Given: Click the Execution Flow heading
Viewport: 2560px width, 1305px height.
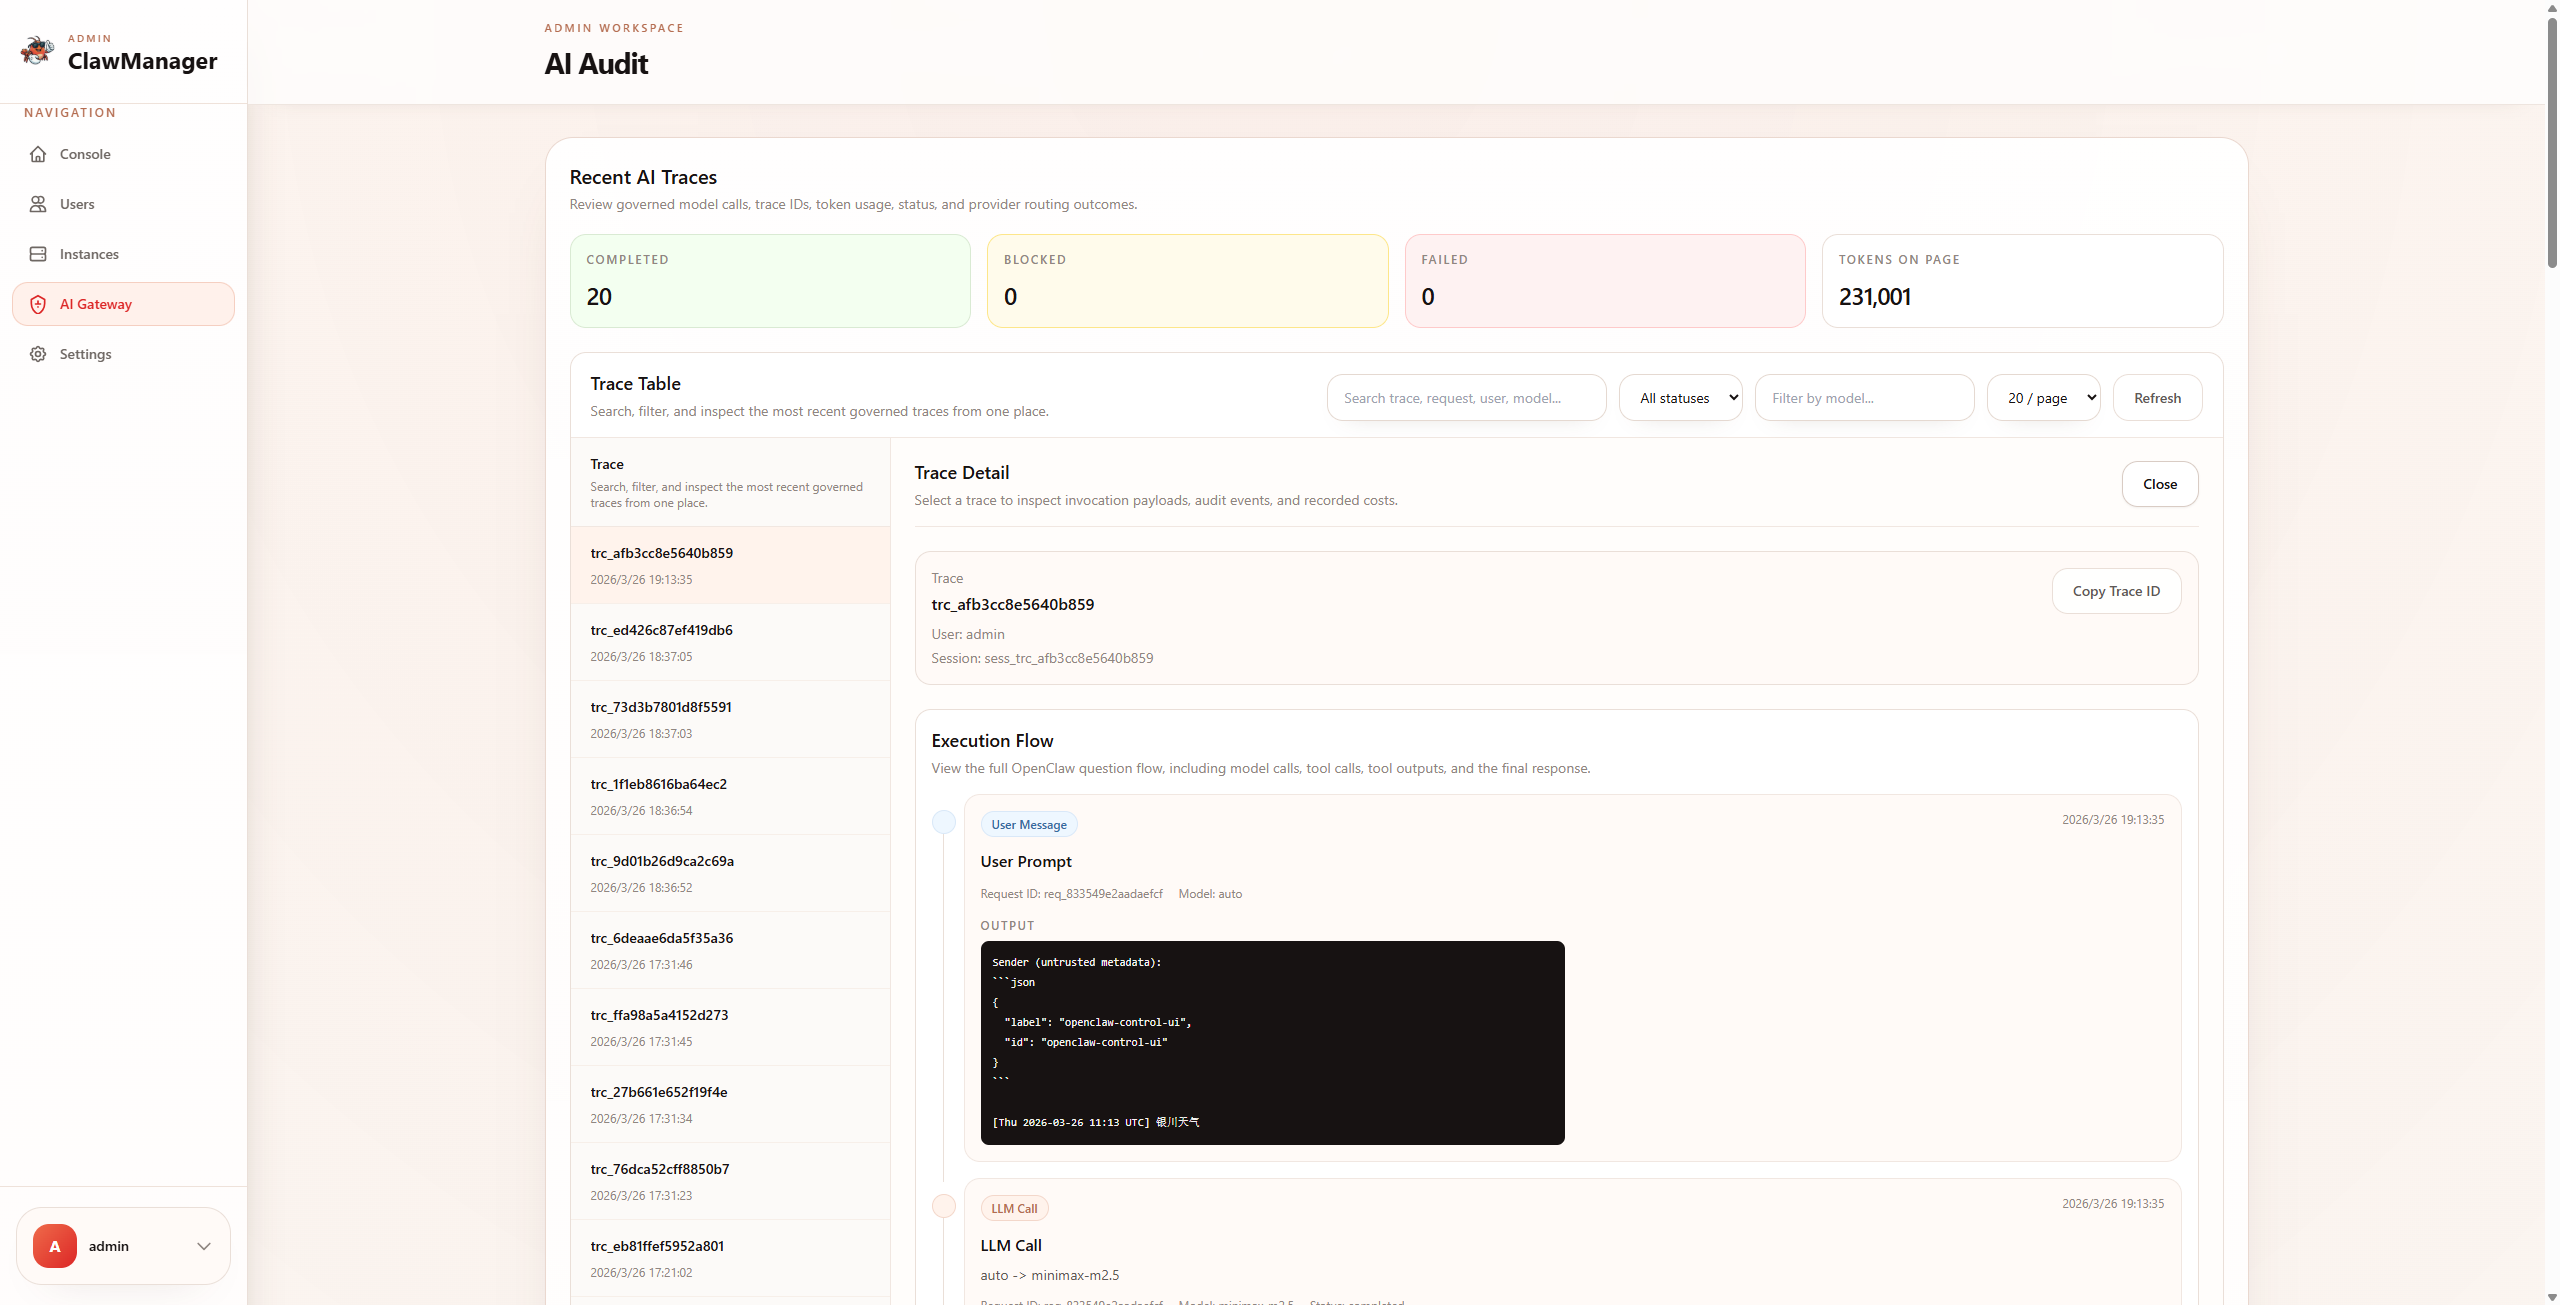Looking at the screenshot, I should (992, 741).
